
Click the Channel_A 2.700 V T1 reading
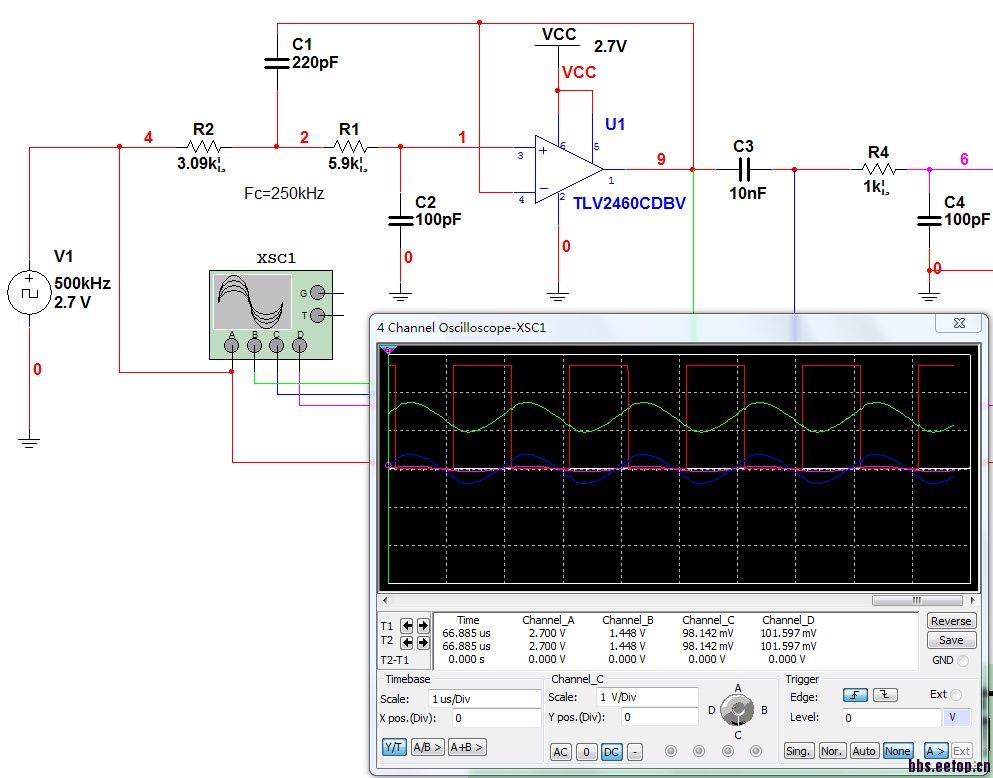tap(547, 633)
